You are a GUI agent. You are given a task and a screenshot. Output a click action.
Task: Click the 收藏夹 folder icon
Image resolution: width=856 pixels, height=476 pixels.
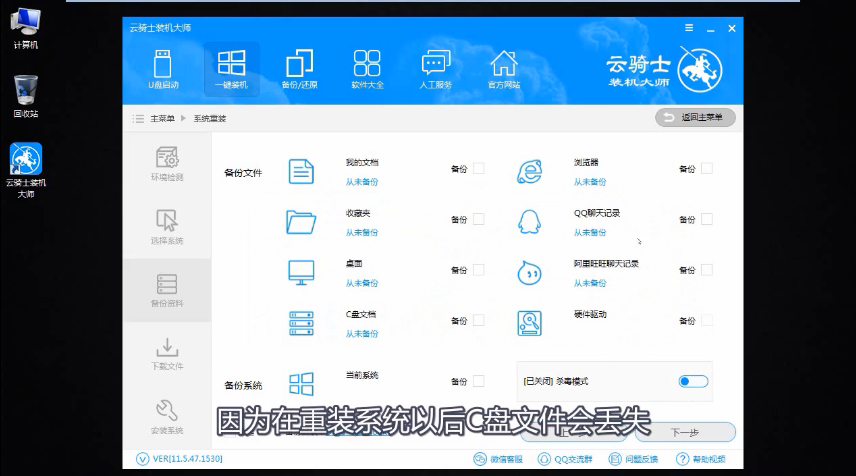(x=301, y=222)
